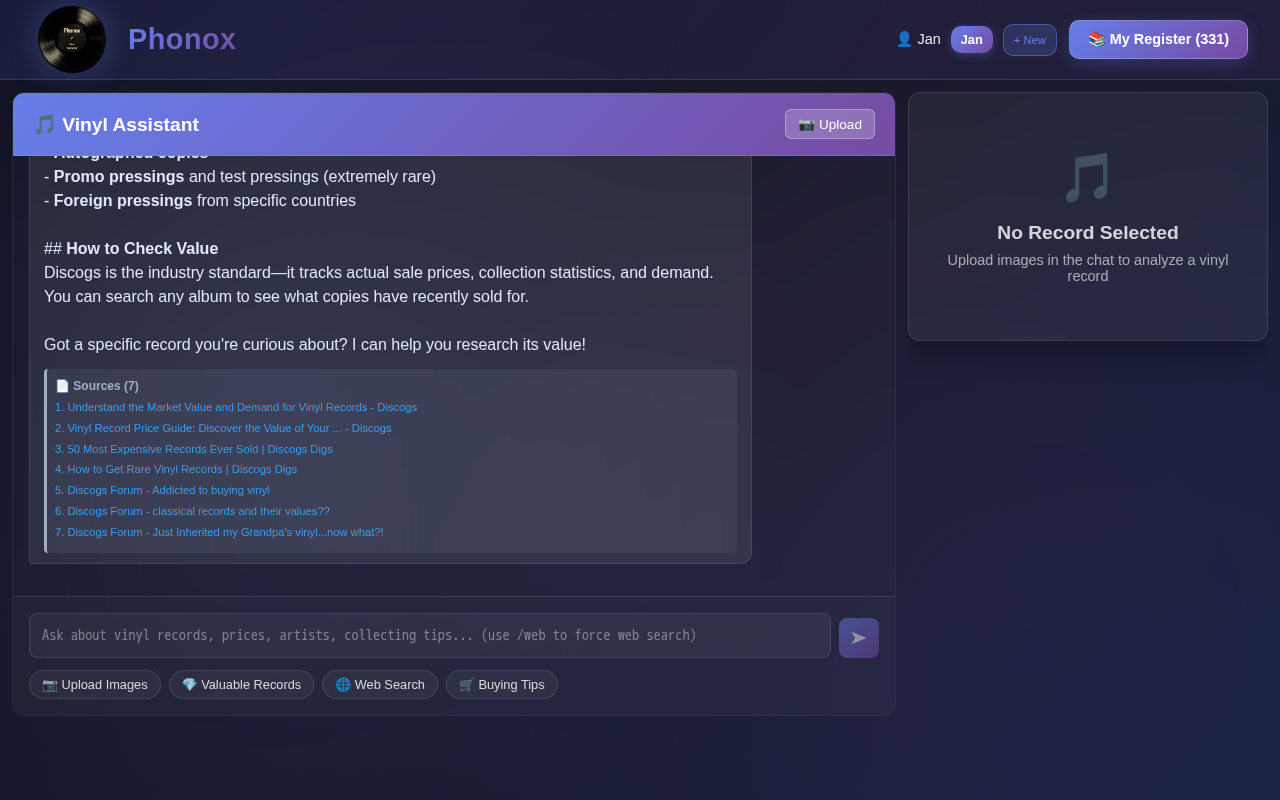Click the music note icon beside Vinyl Assistant
Viewport: 1280px width, 800px height.
click(x=45, y=124)
